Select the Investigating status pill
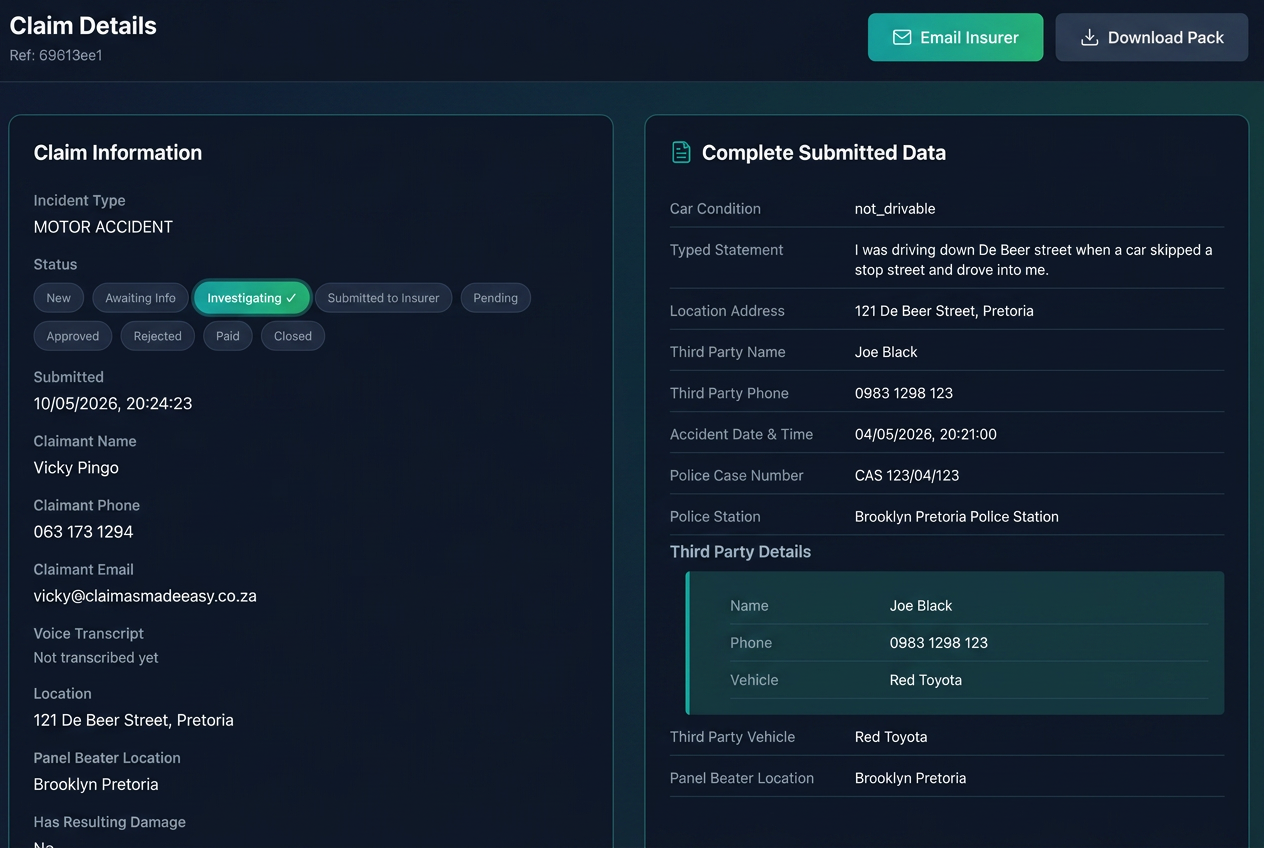The width and height of the screenshot is (1264, 848). click(252, 298)
